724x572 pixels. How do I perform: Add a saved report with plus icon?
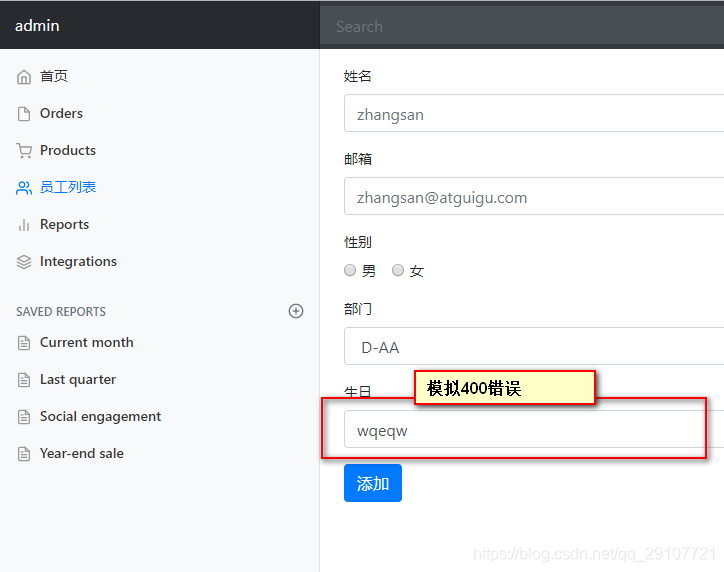(296, 311)
